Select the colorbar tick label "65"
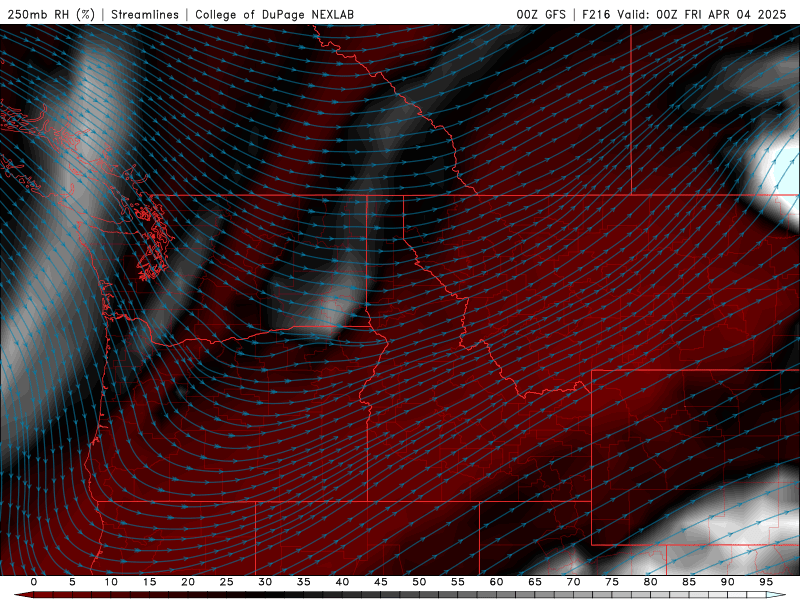Image resolution: width=800 pixels, height=600 pixels. (x=535, y=582)
